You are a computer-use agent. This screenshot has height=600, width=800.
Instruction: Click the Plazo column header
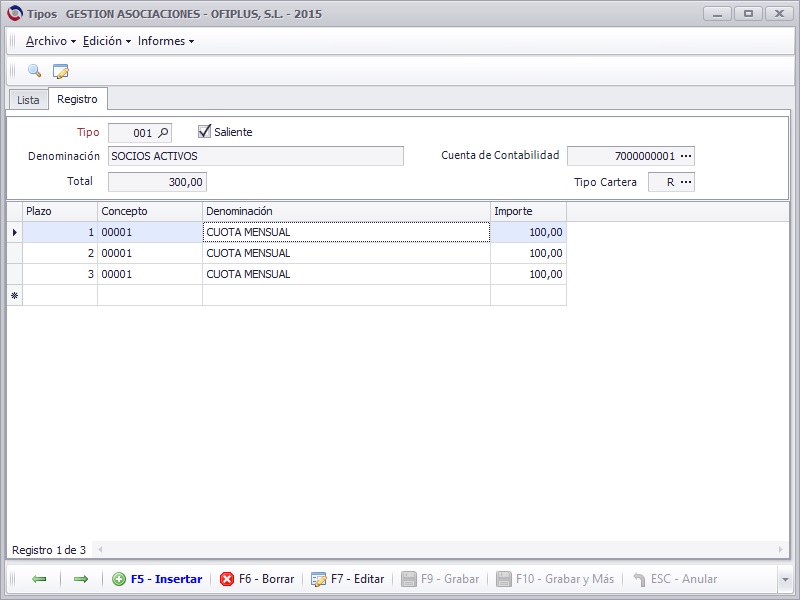click(x=60, y=211)
